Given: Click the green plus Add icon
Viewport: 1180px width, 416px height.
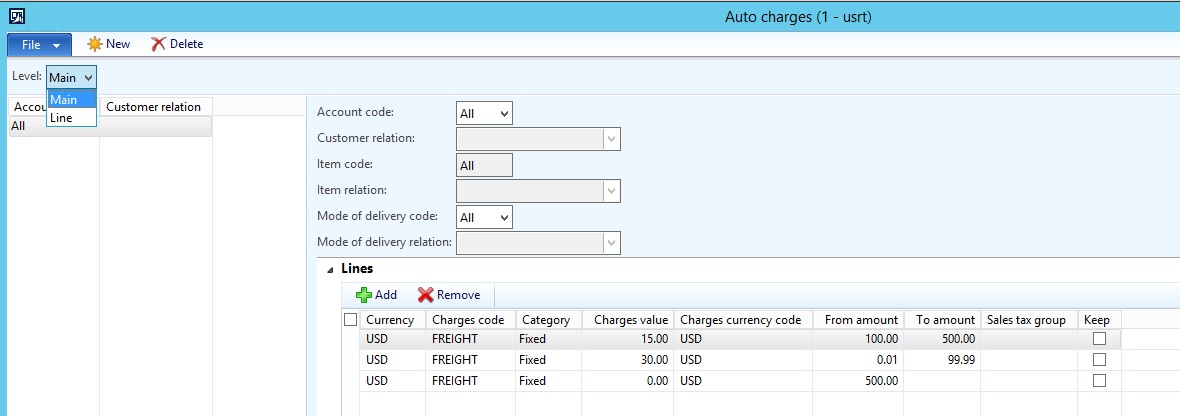Looking at the screenshot, I should (364, 295).
